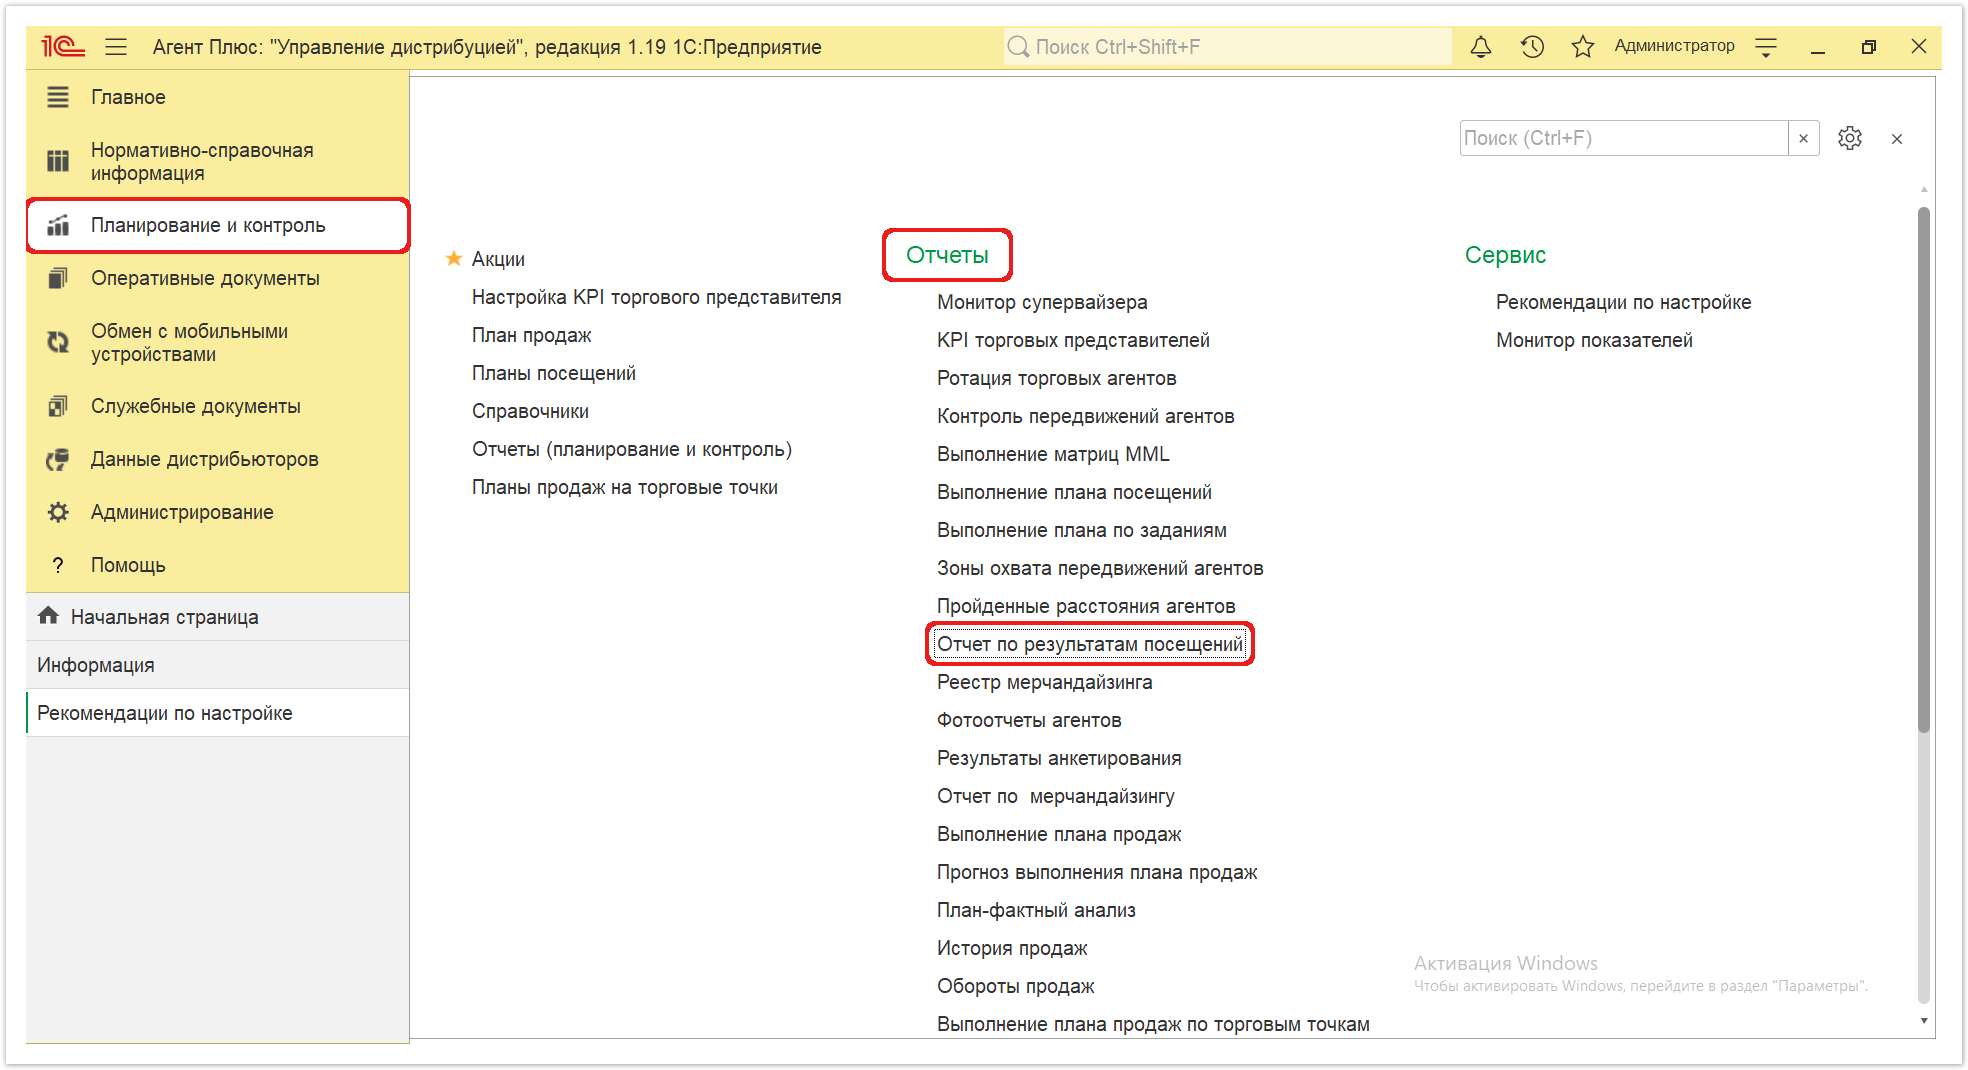This screenshot has height=1070, width=1968.
Task: Click Администрирование gear icon
Action: (58, 512)
